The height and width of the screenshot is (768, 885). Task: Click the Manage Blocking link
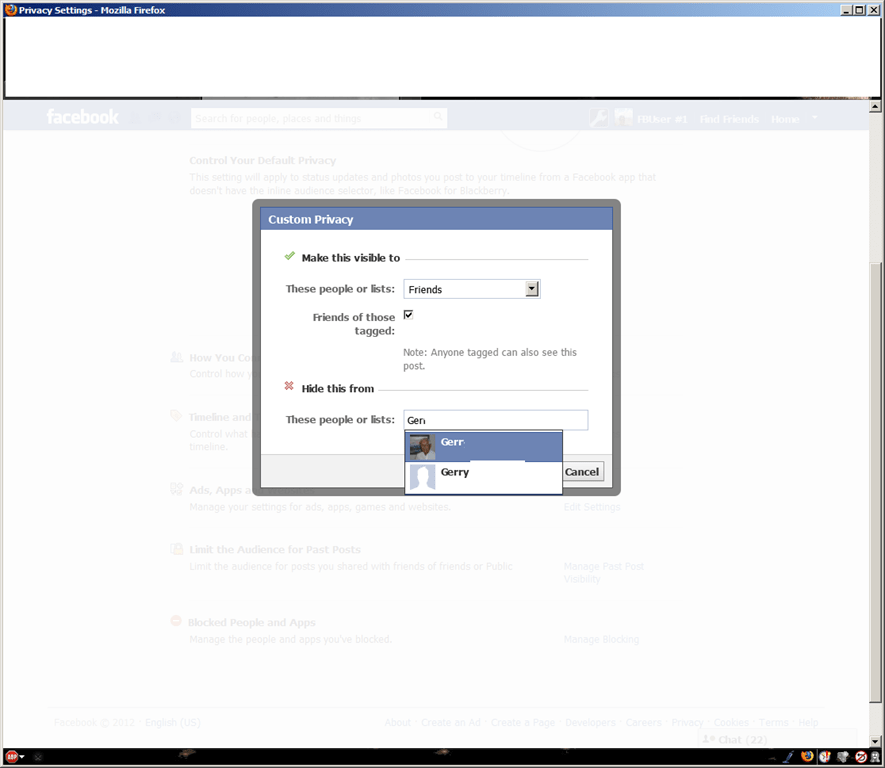pos(601,639)
